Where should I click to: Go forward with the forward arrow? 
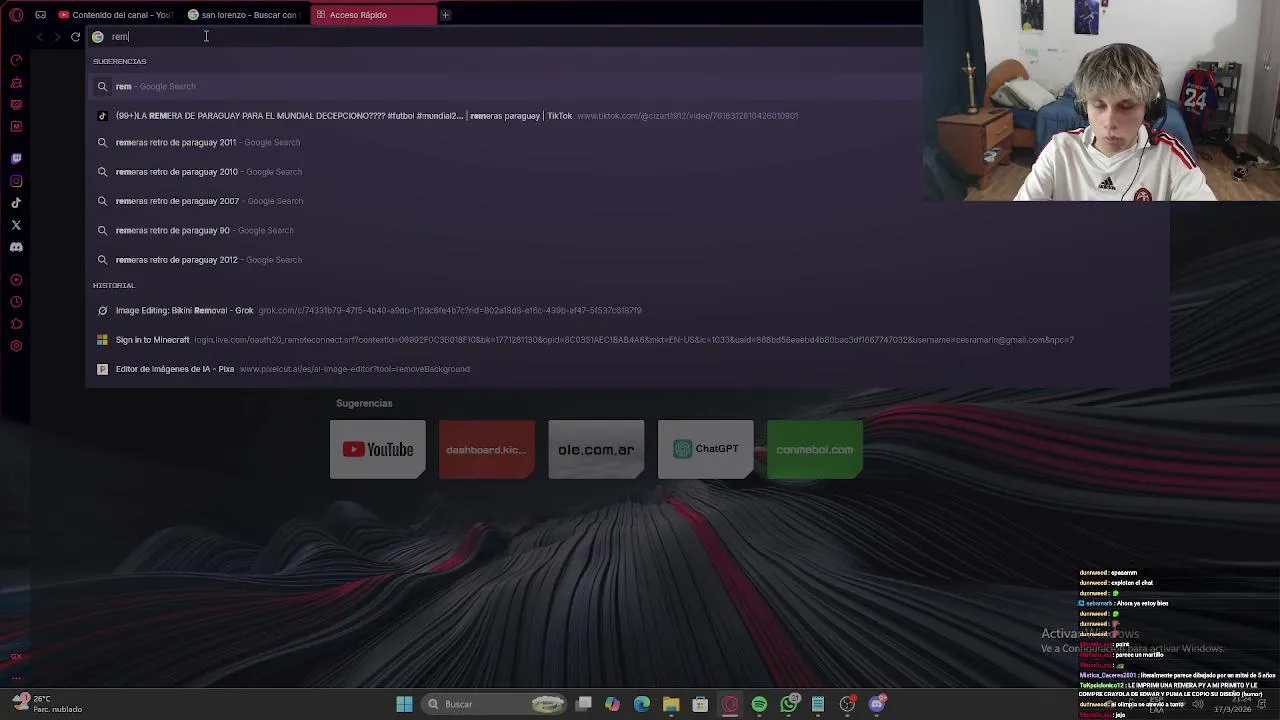point(57,37)
